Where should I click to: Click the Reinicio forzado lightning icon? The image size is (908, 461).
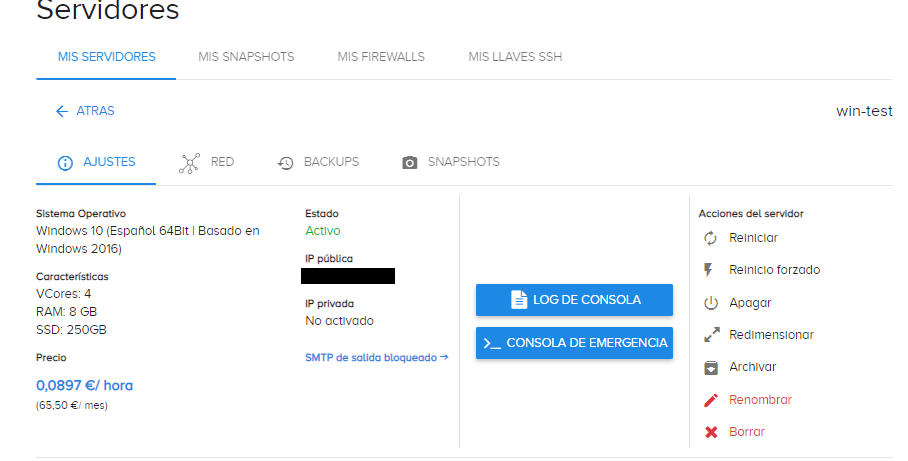(x=708, y=270)
